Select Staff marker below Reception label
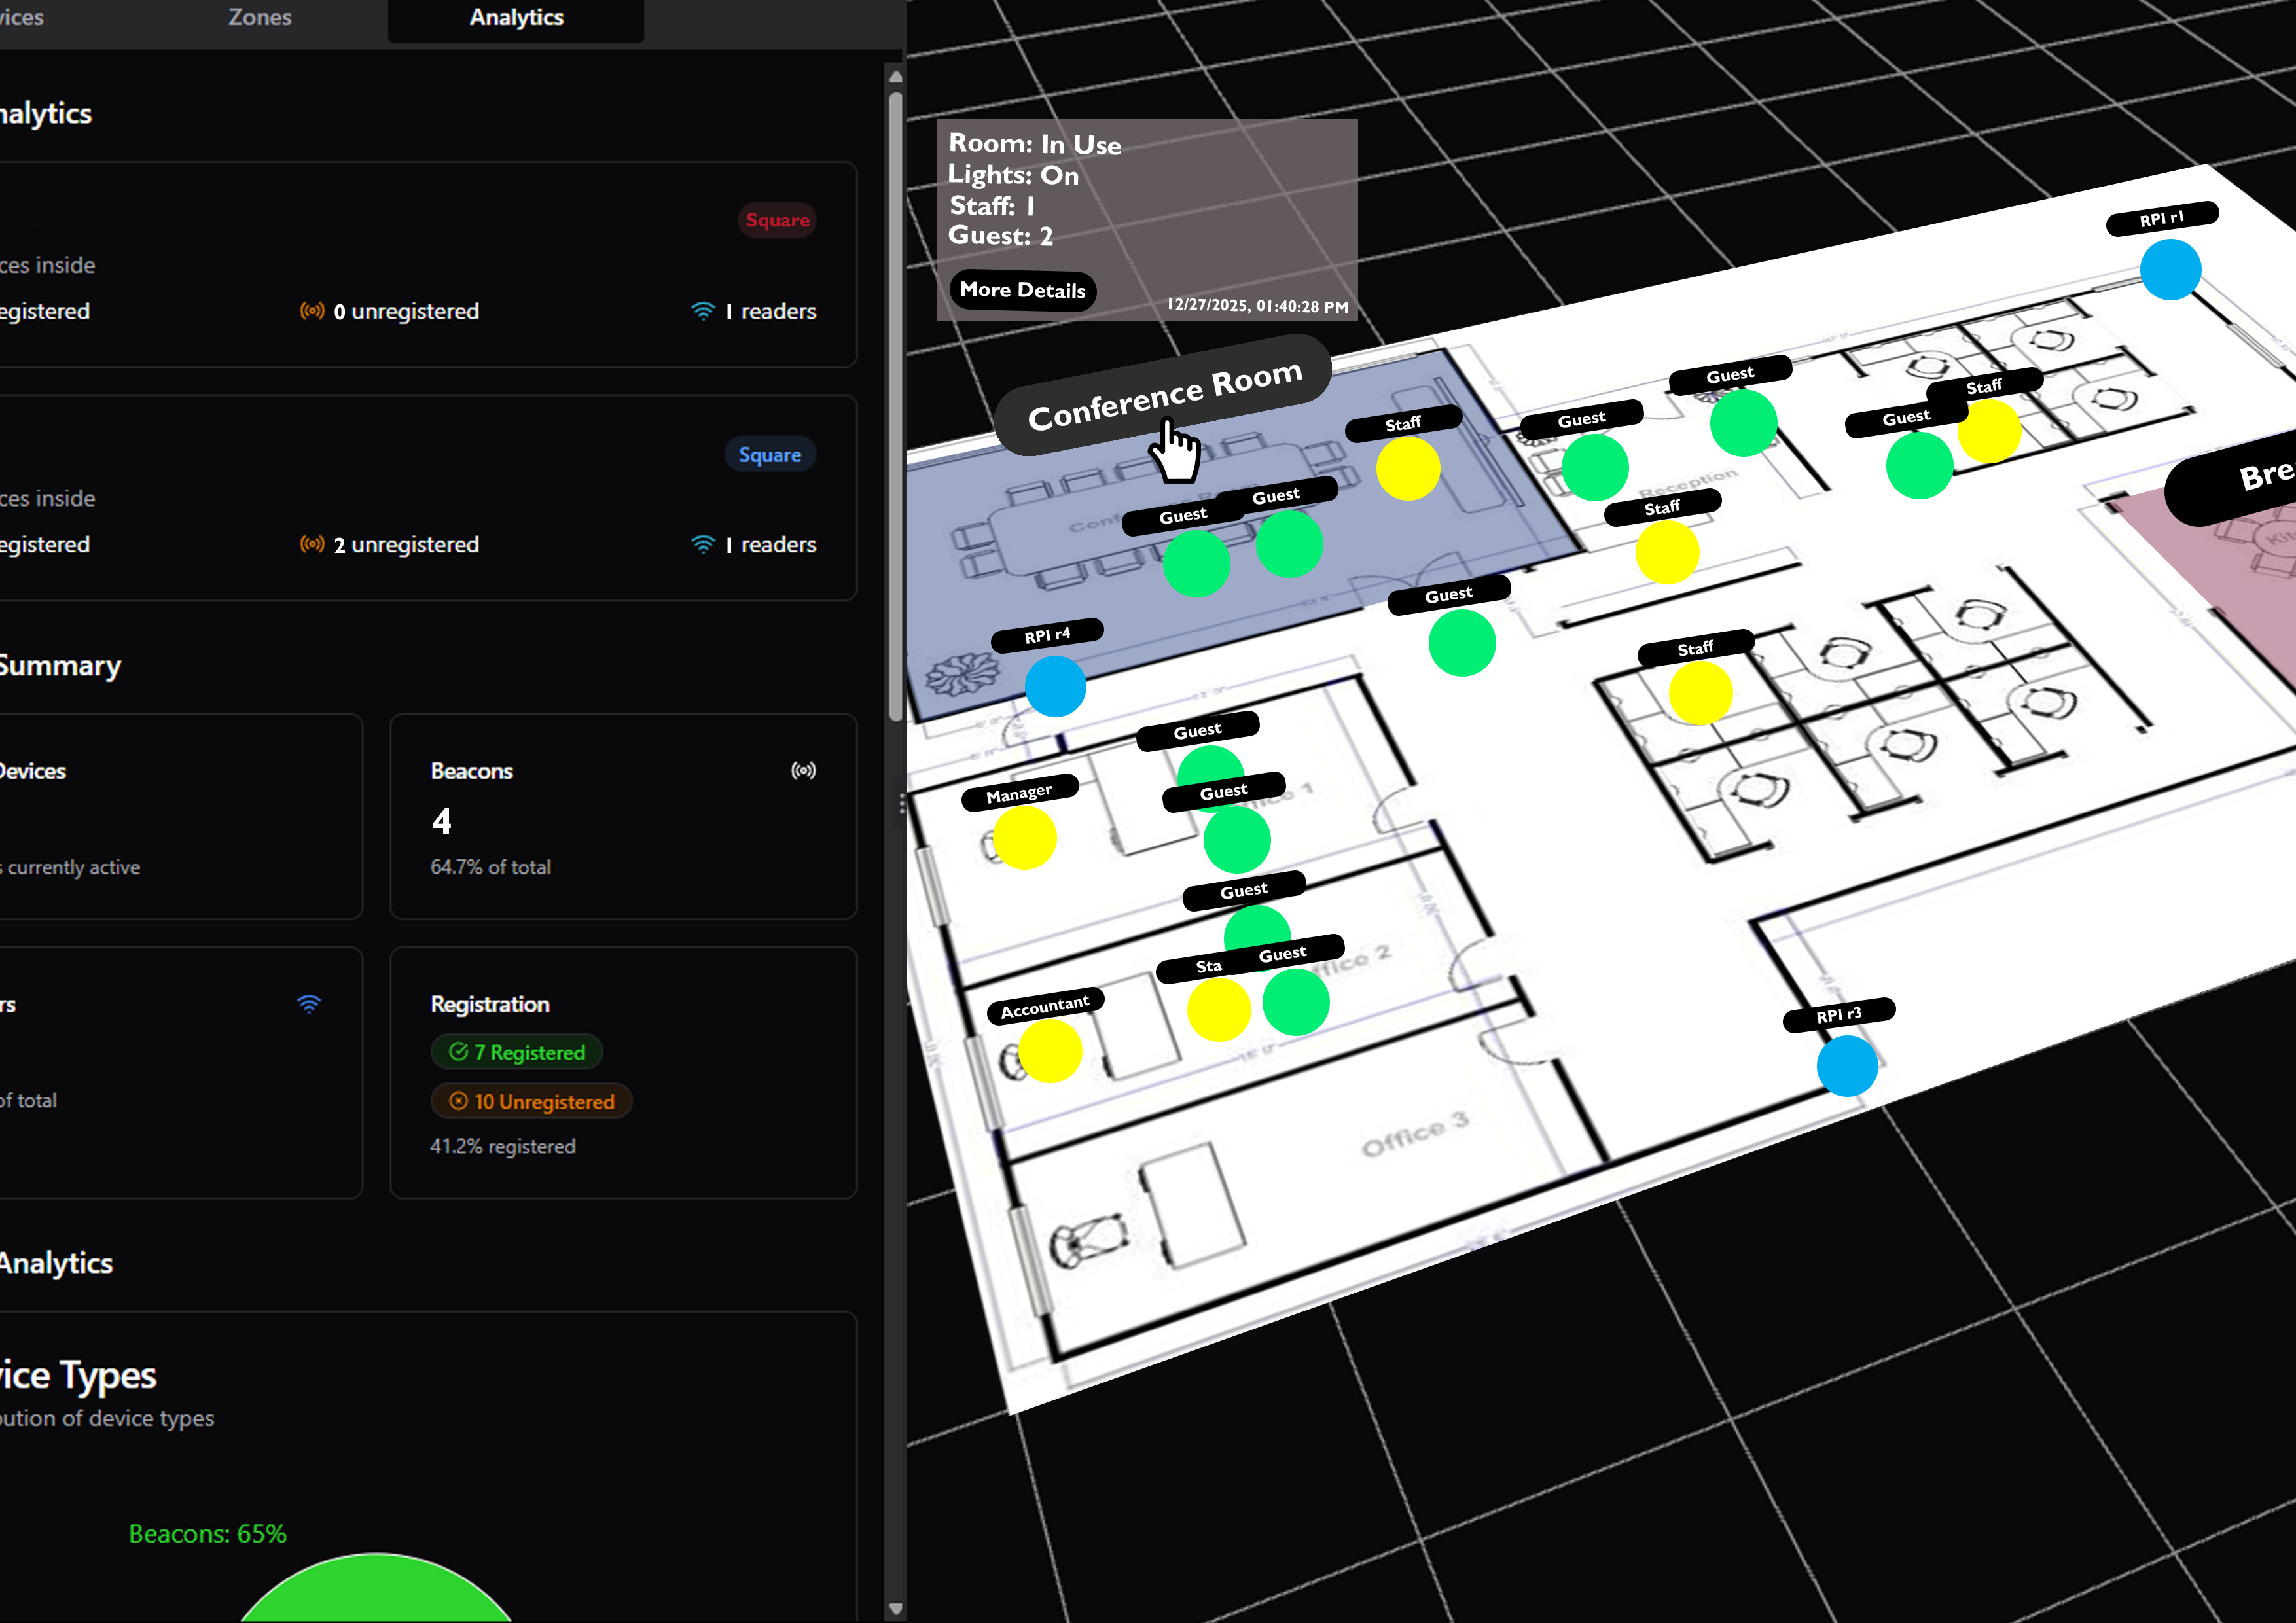This screenshot has width=2296, height=1623. coord(1667,552)
